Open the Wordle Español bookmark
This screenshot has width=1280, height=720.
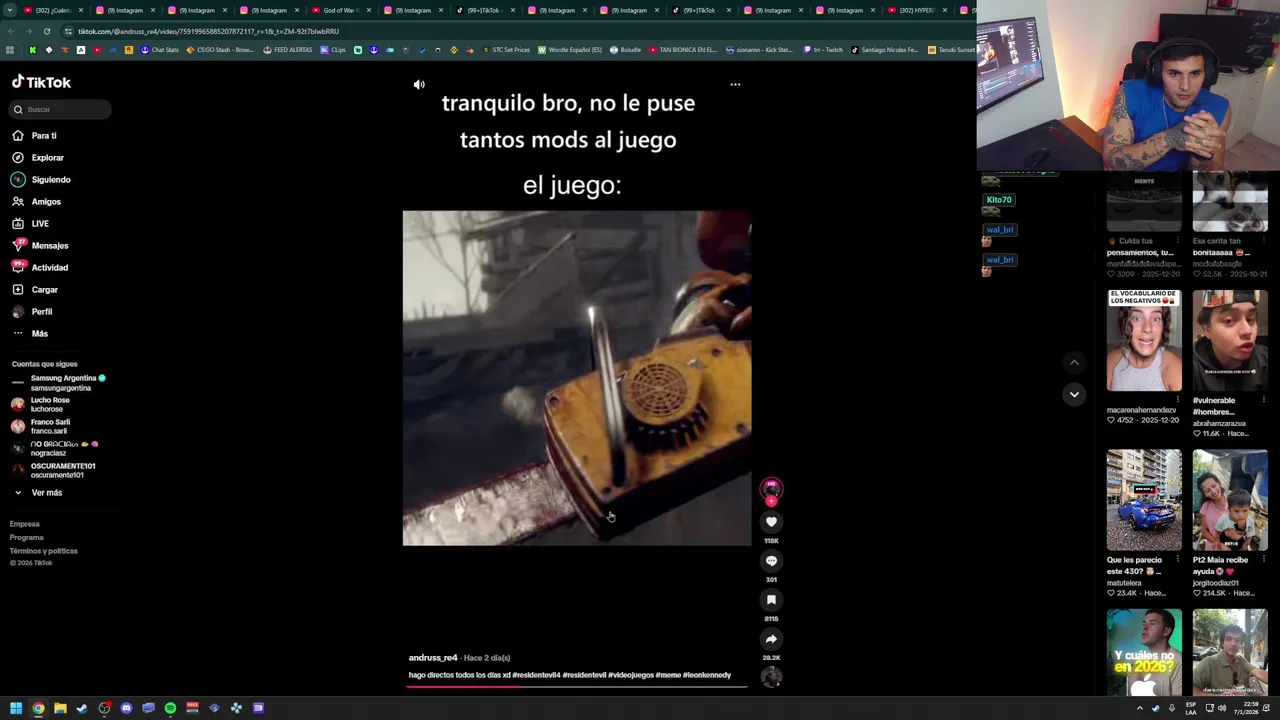[x=570, y=50]
